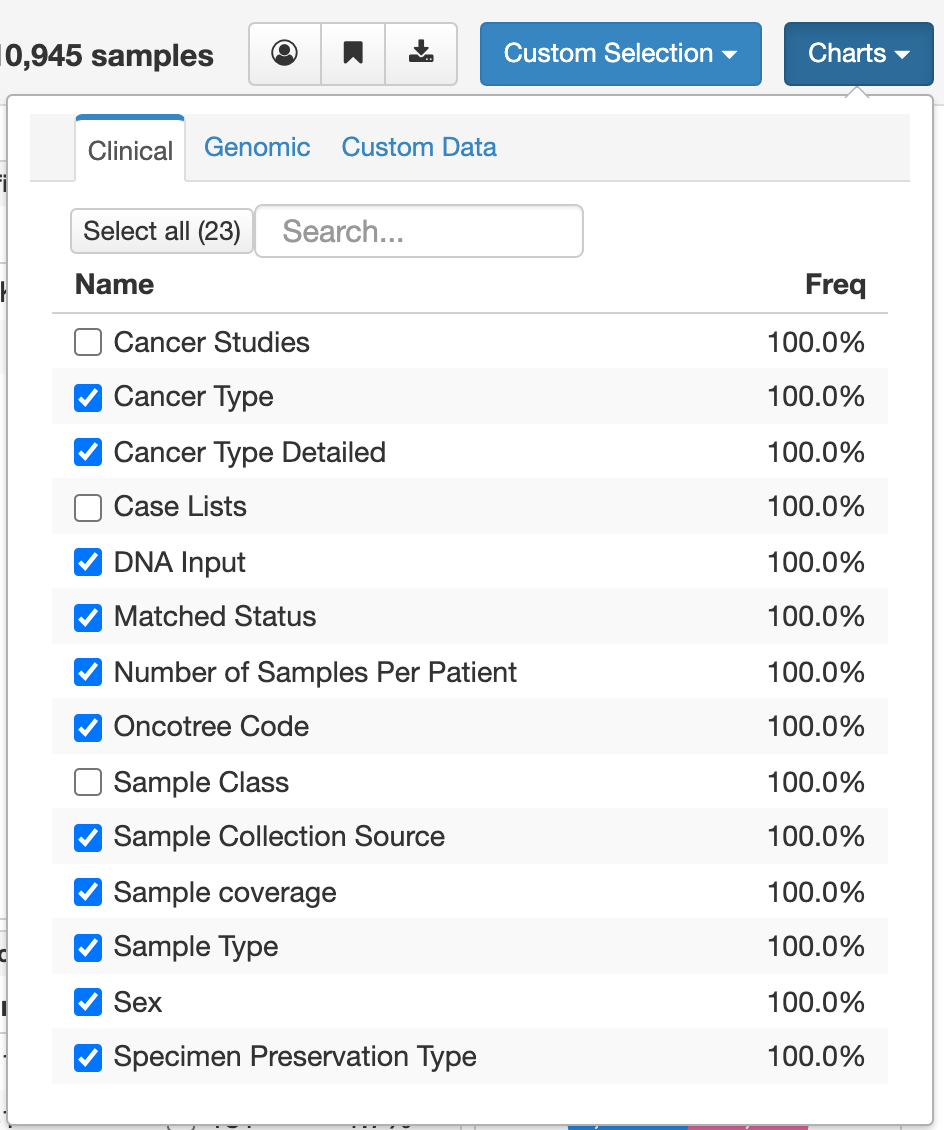The image size is (944, 1130).
Task: Disable the Specimen Preservation Type chart
Action: point(87,1057)
